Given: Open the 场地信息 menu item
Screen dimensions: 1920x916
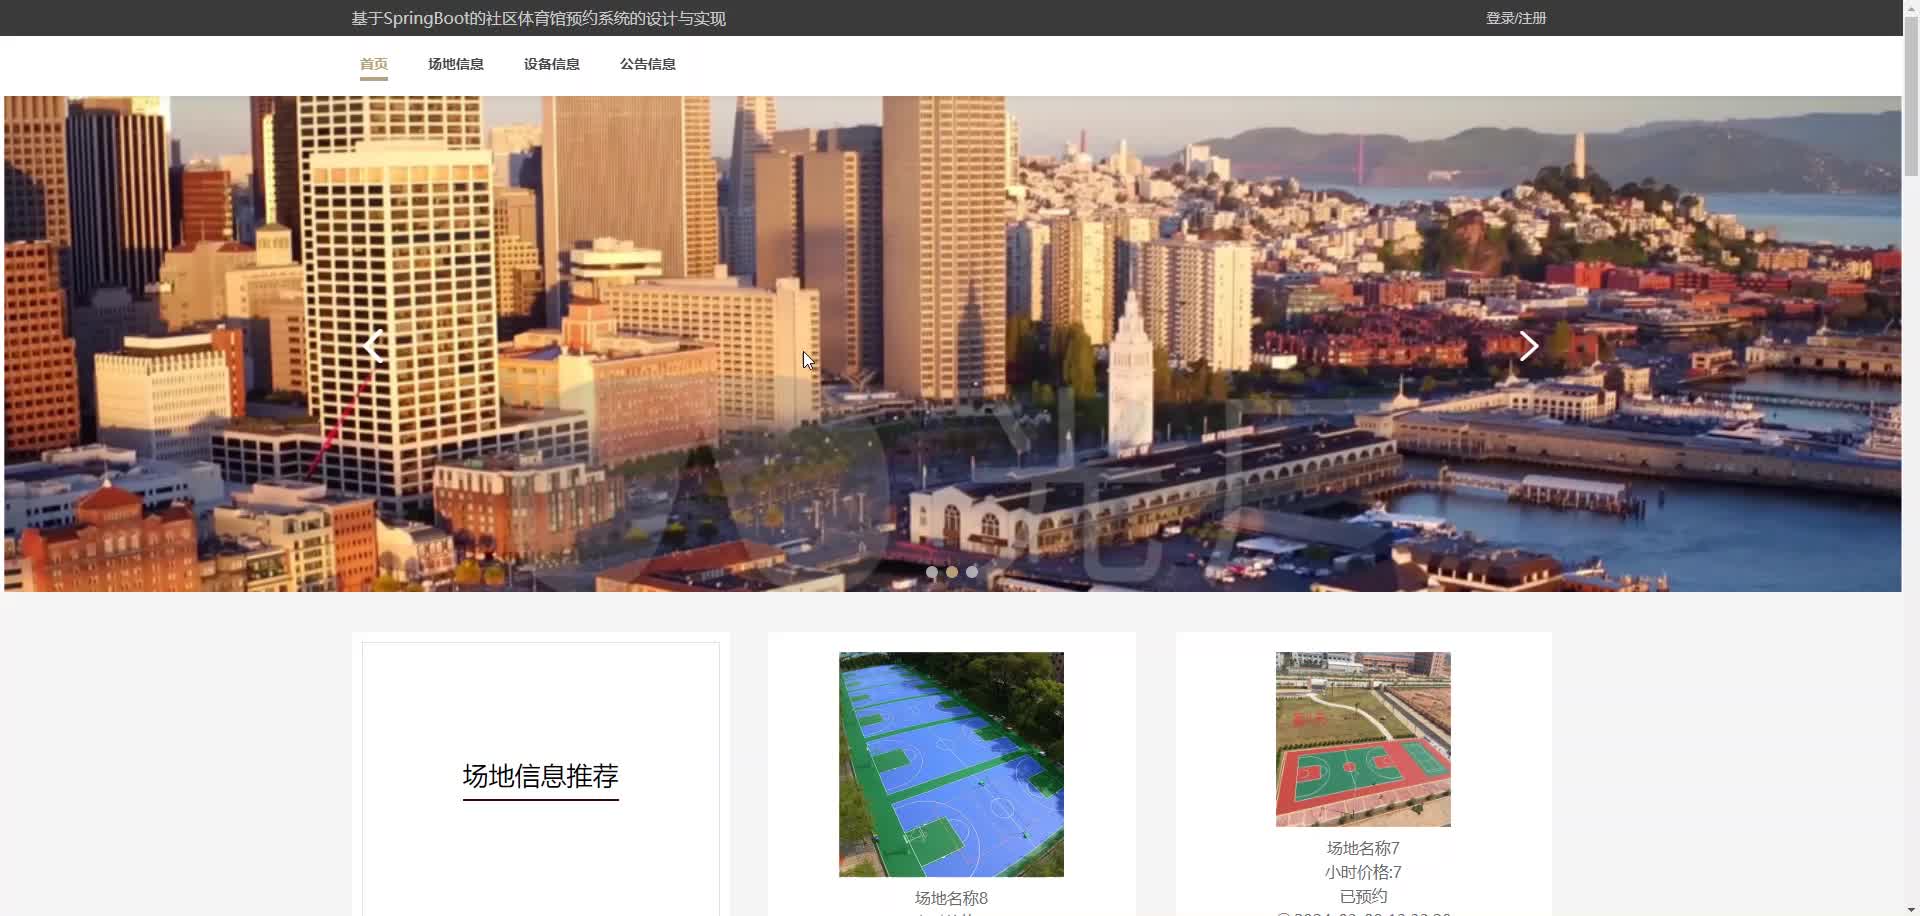Looking at the screenshot, I should click(x=456, y=64).
